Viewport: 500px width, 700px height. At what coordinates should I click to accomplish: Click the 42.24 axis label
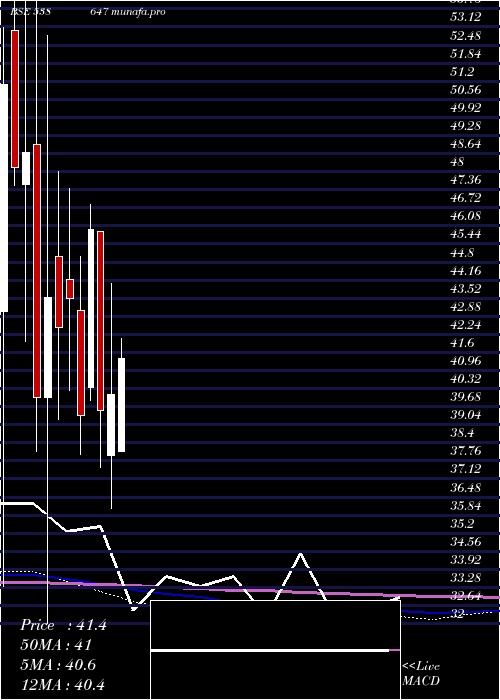pyautogui.click(x=466, y=325)
